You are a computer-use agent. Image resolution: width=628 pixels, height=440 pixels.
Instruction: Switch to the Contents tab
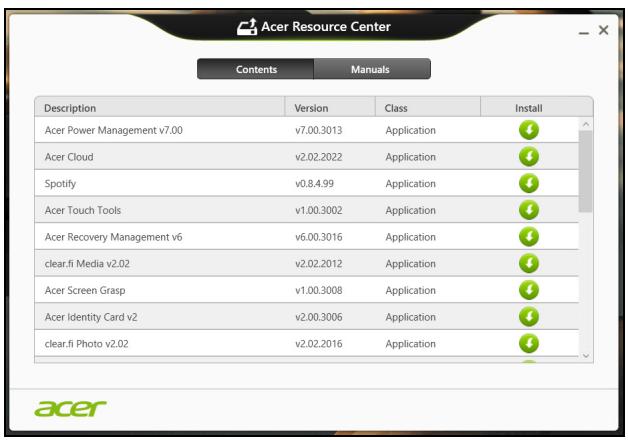coord(256,69)
